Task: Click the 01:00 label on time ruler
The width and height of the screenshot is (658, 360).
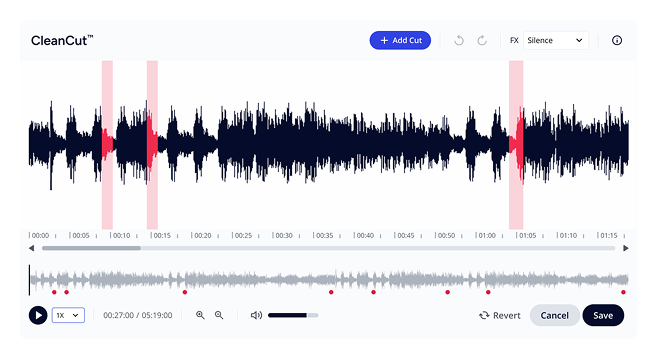Action: pyautogui.click(x=487, y=236)
